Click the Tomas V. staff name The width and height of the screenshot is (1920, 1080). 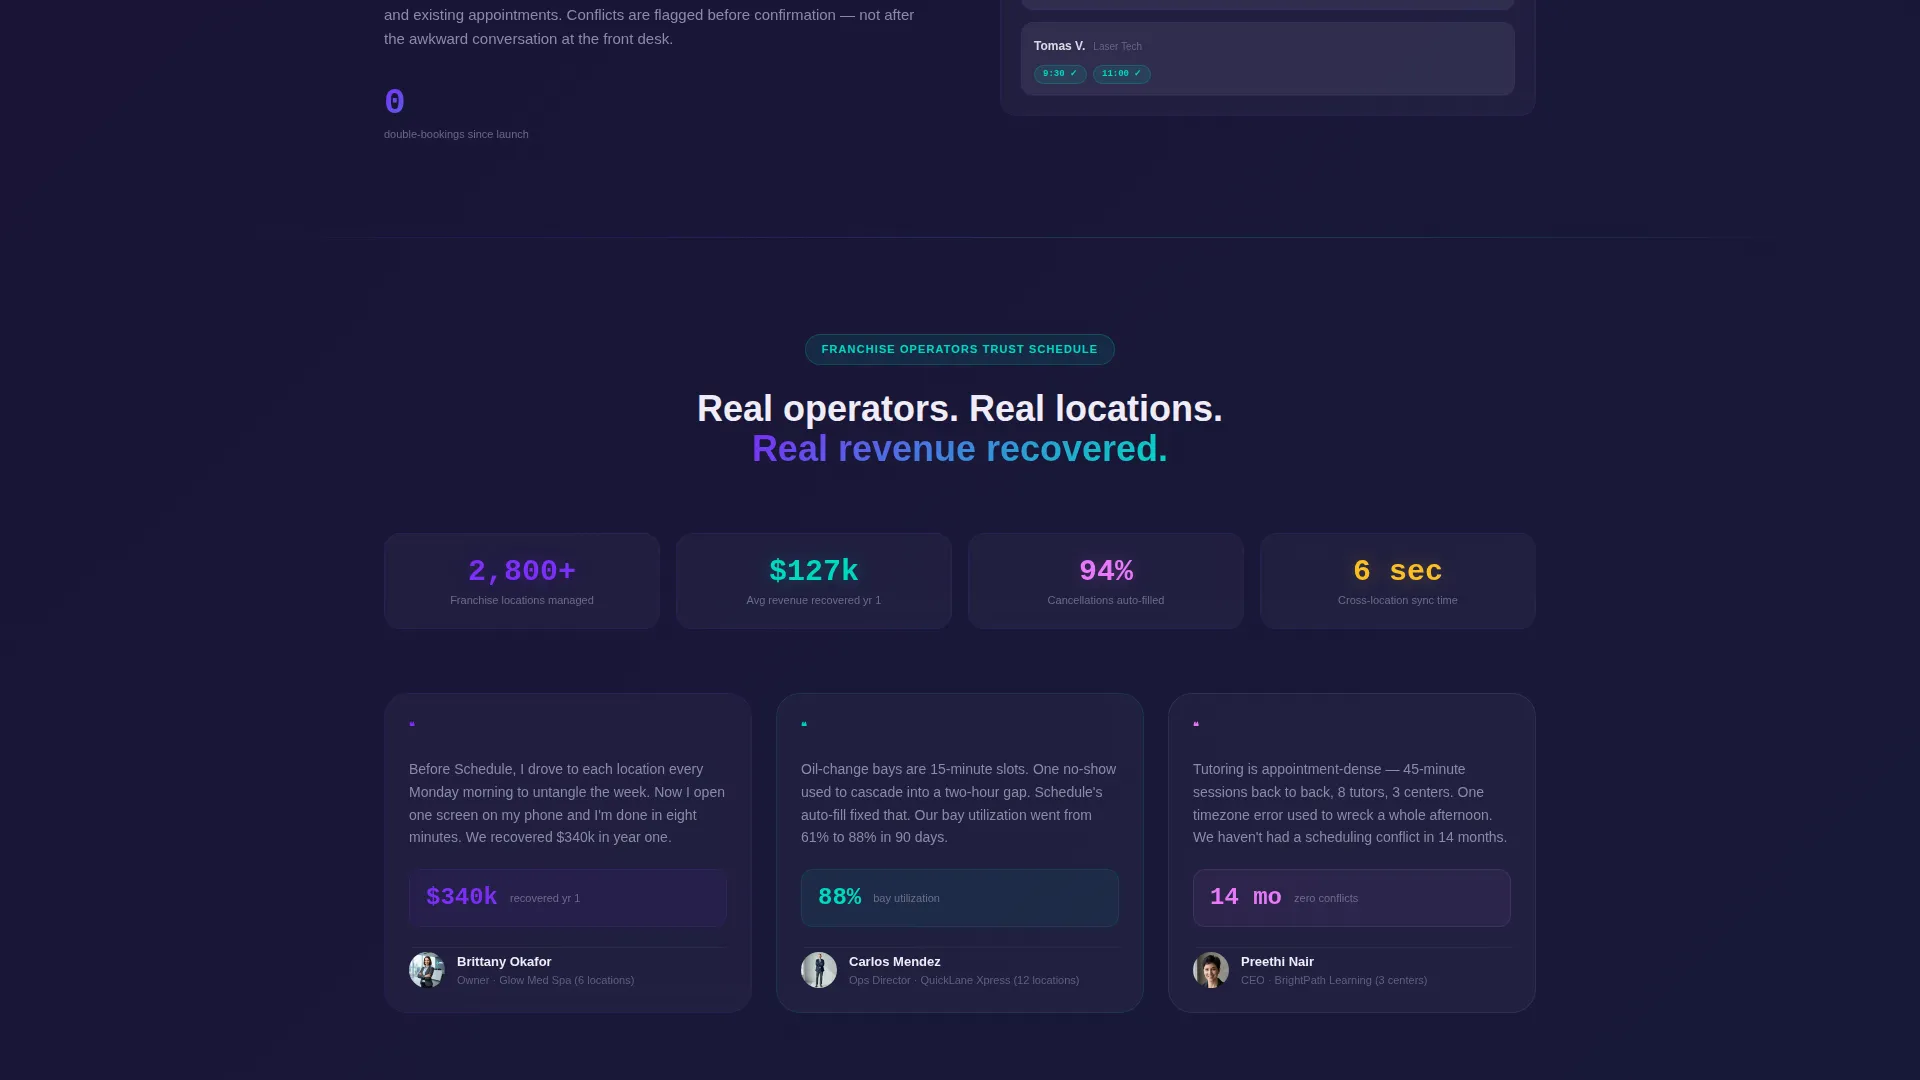pyautogui.click(x=1059, y=46)
